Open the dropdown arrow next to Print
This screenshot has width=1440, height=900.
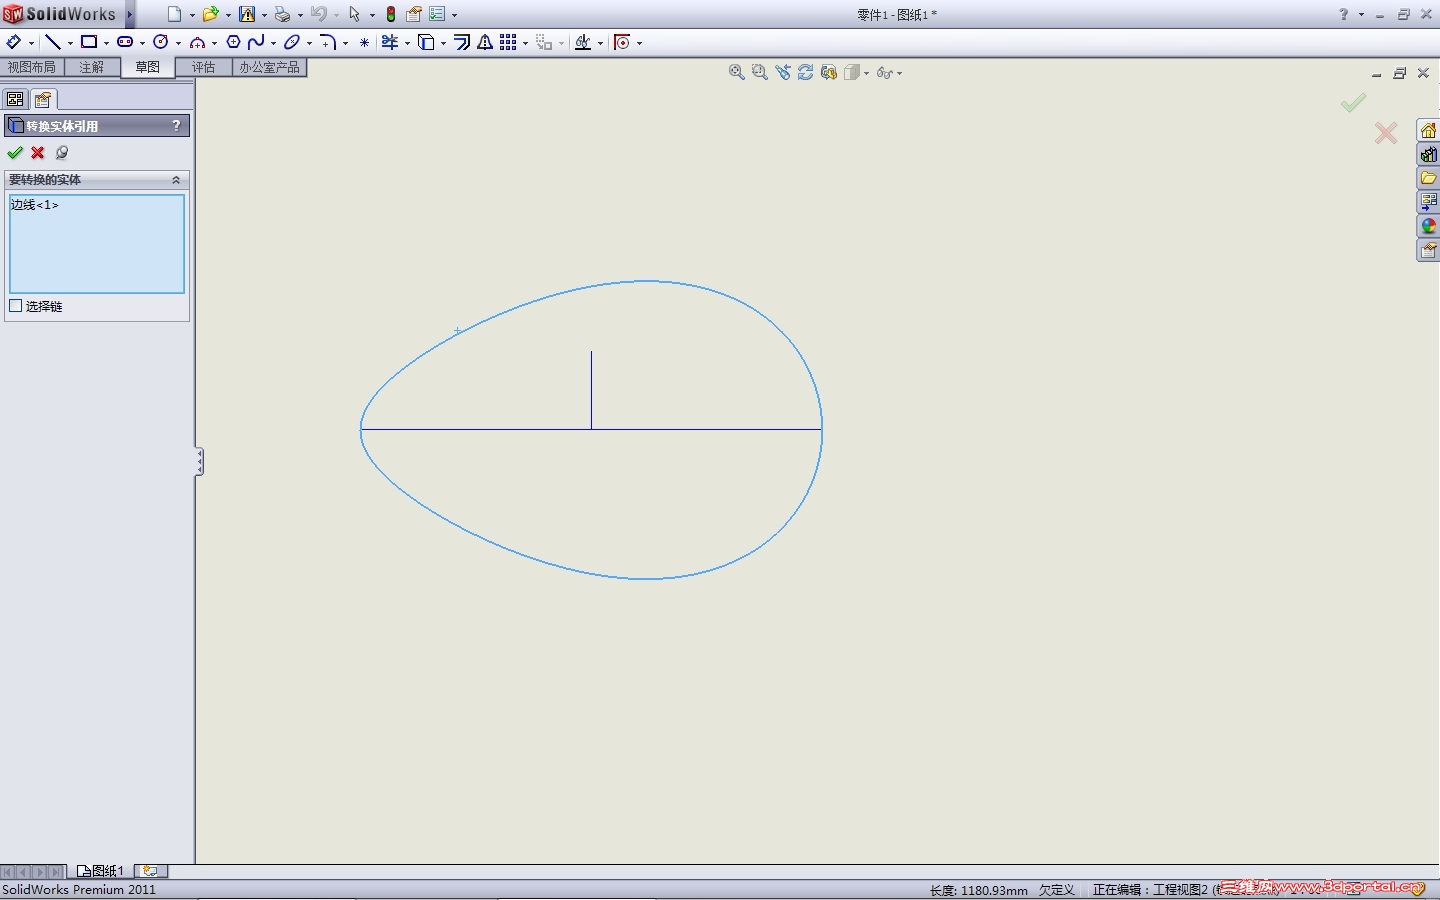[299, 15]
